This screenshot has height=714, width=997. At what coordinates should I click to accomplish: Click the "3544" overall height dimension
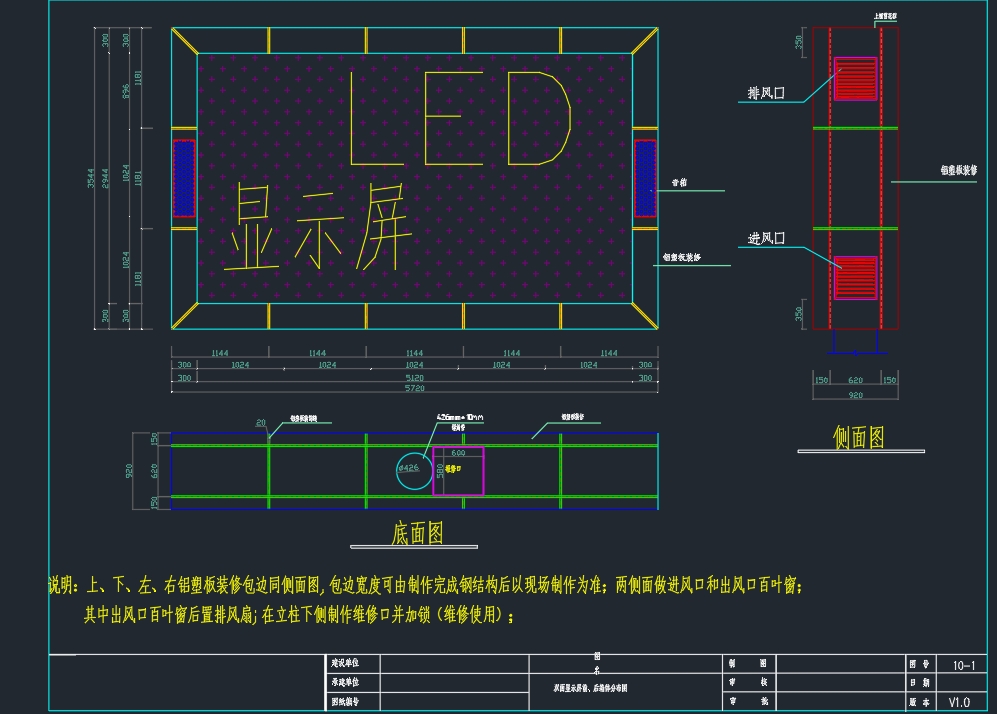[x=91, y=178]
